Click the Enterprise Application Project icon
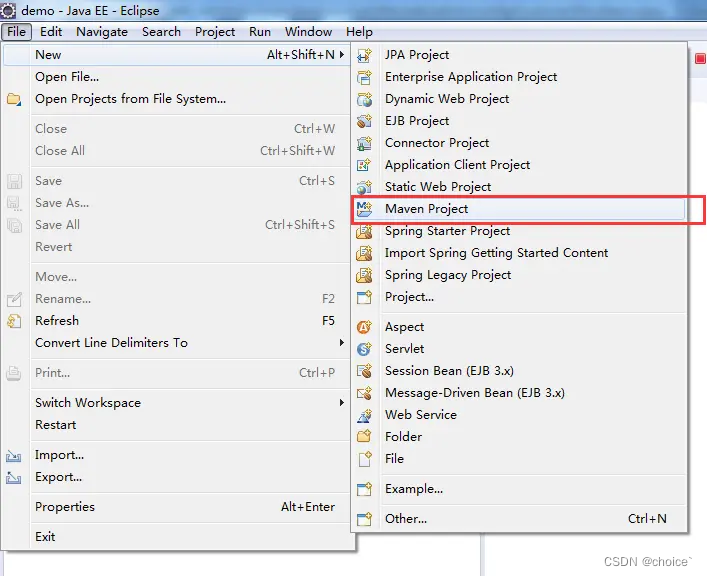Screen dimensions: 707x576 coord(364,77)
